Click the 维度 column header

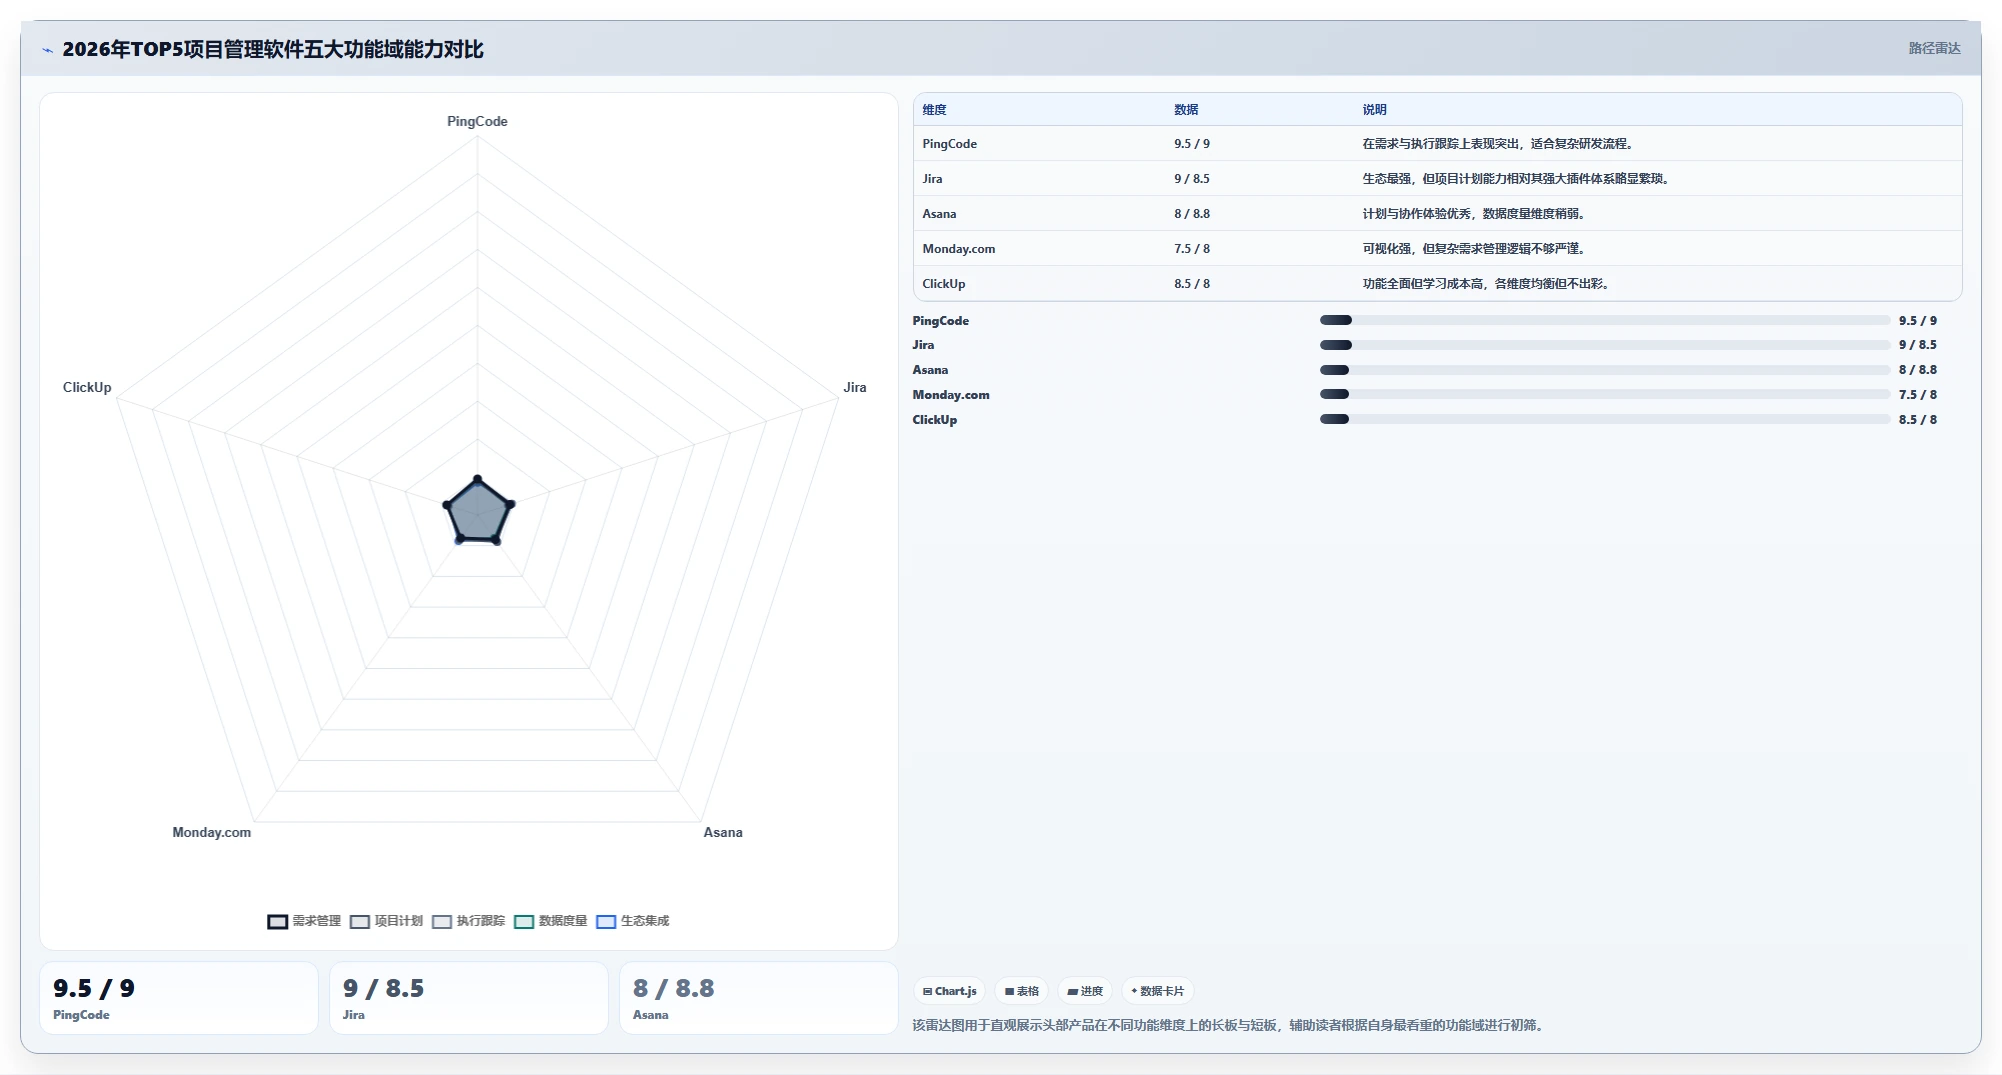[x=934, y=110]
